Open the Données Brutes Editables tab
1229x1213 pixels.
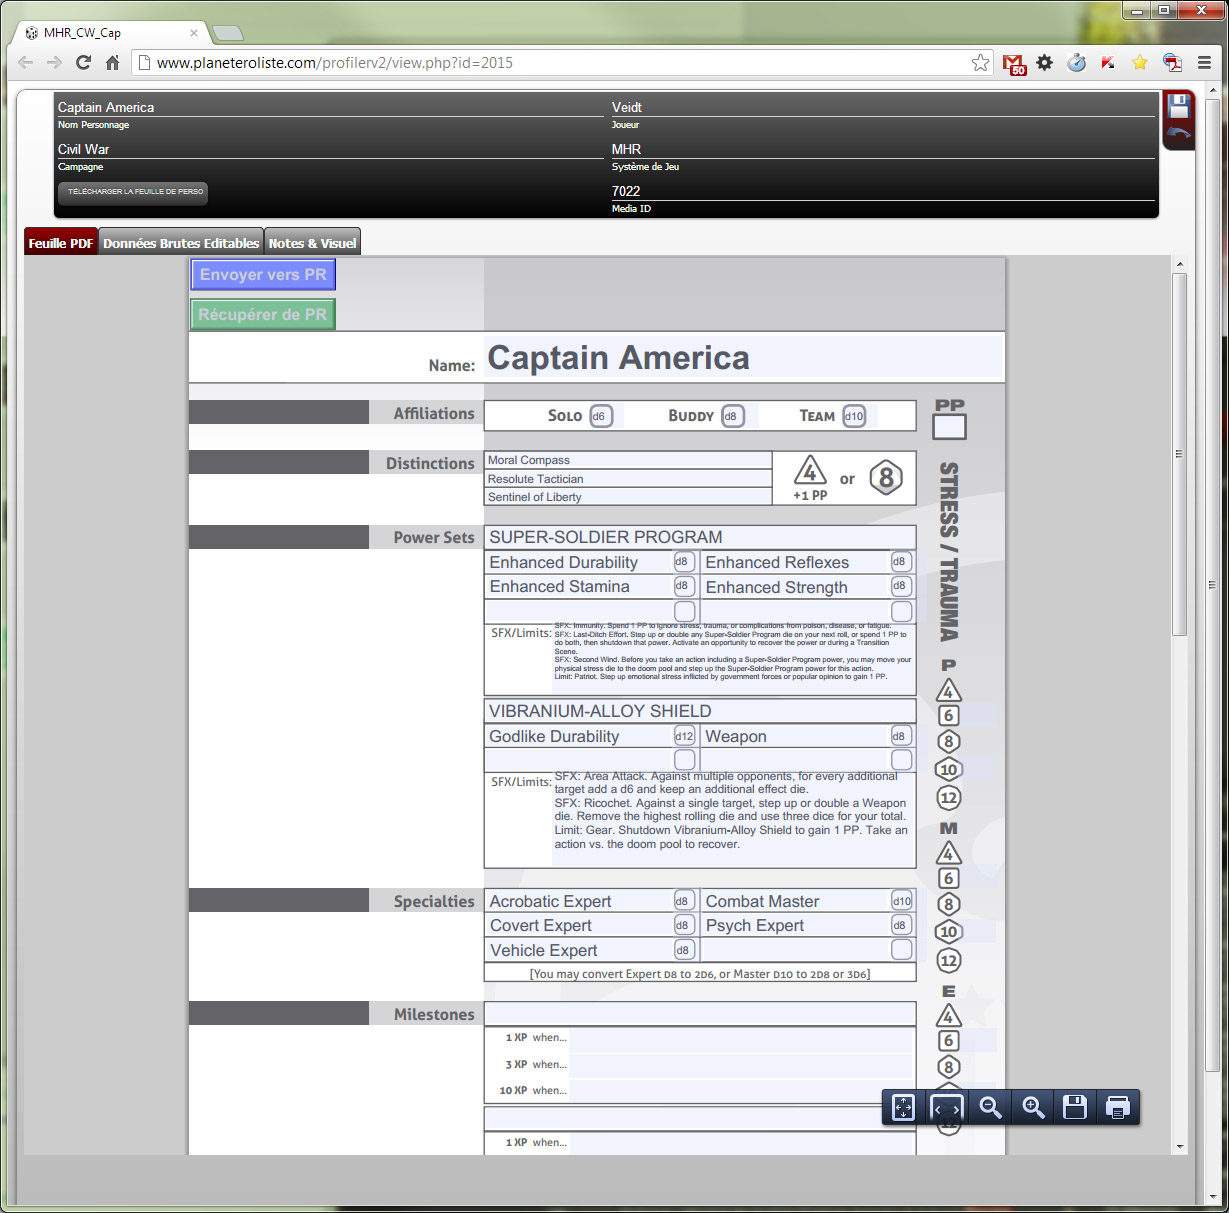(181, 243)
